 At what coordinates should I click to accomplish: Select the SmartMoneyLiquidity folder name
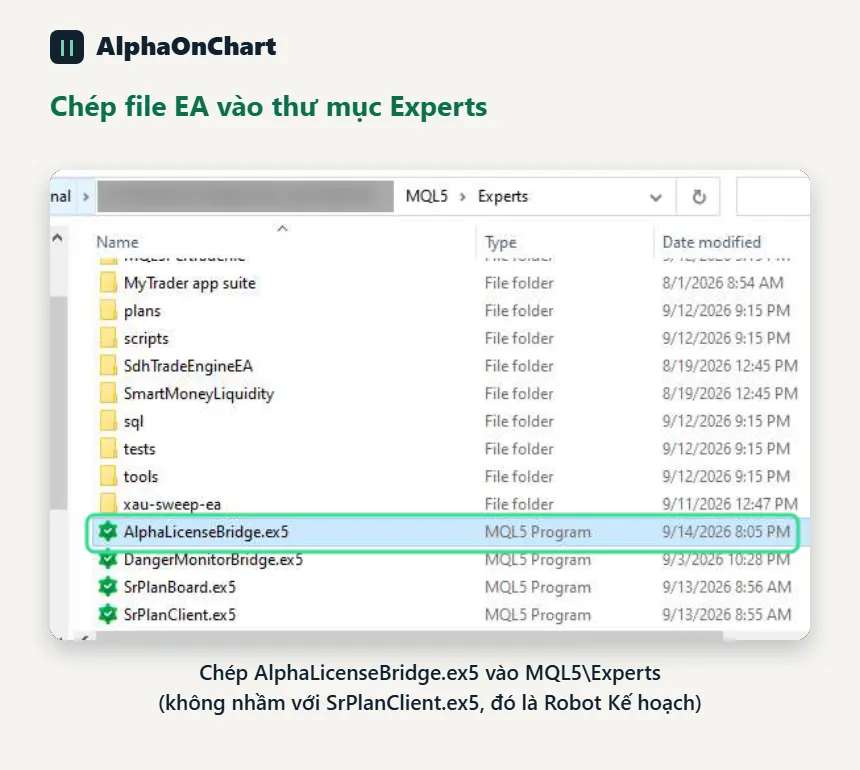coord(199,394)
